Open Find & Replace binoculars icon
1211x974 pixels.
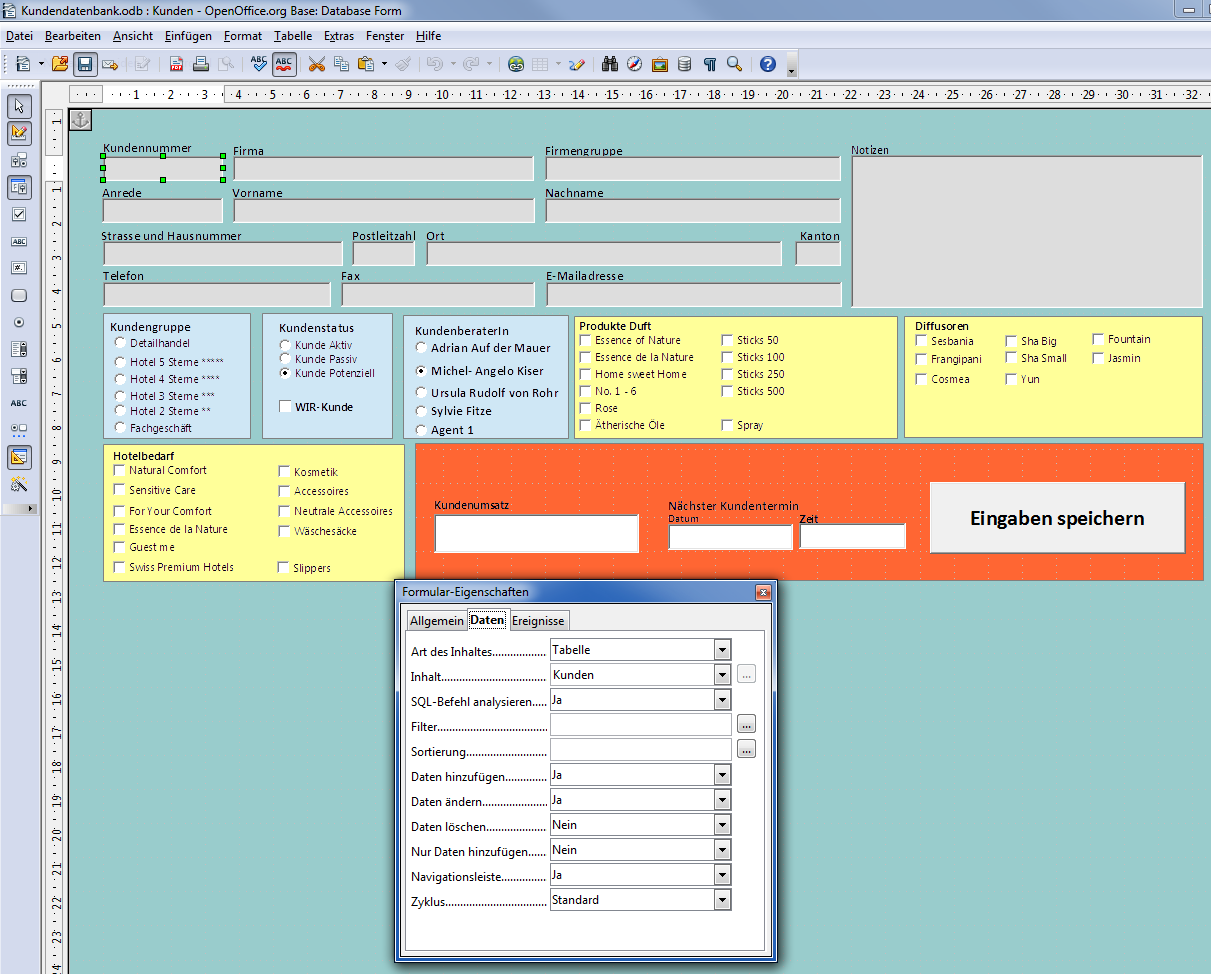tap(610, 64)
